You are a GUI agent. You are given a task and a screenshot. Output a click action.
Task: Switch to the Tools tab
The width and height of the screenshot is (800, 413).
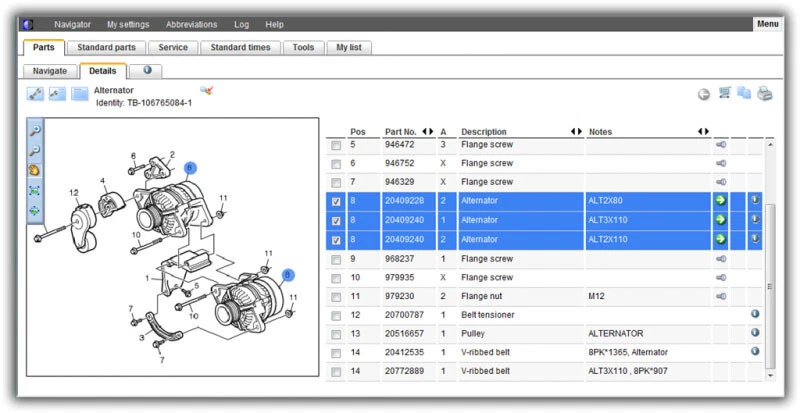[303, 47]
